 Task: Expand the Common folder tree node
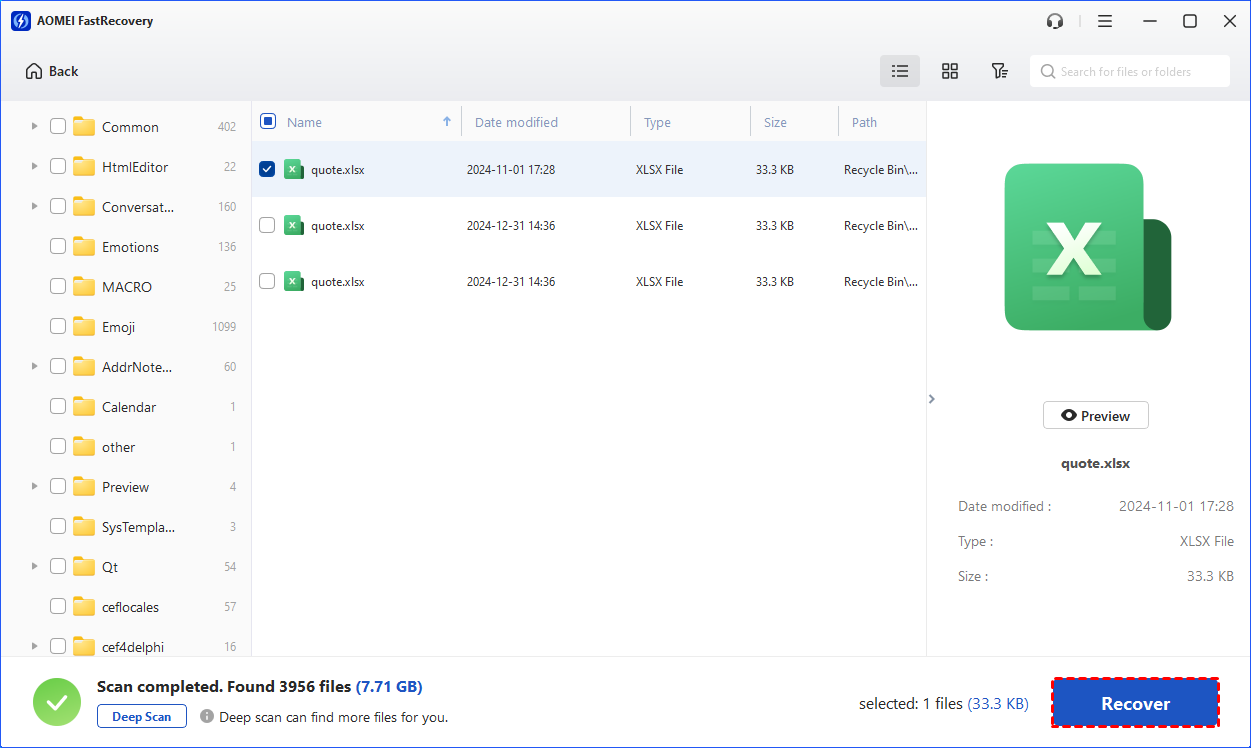[35, 126]
